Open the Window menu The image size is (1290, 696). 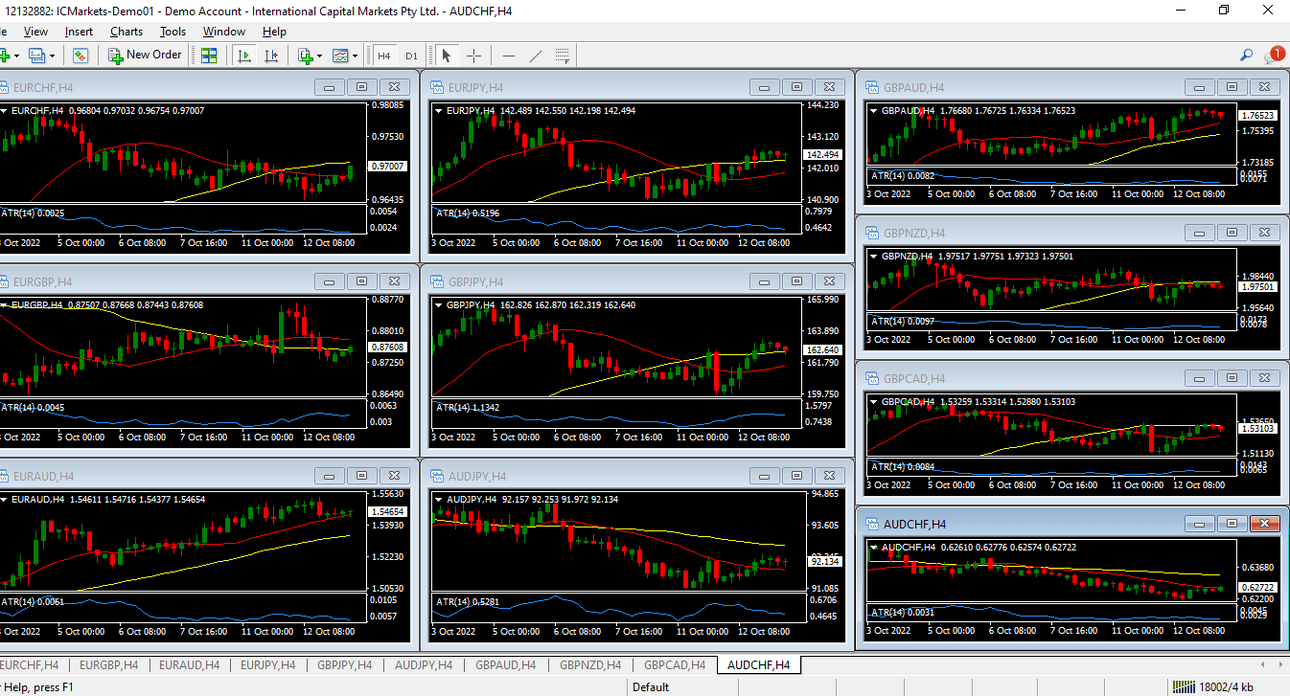224,31
